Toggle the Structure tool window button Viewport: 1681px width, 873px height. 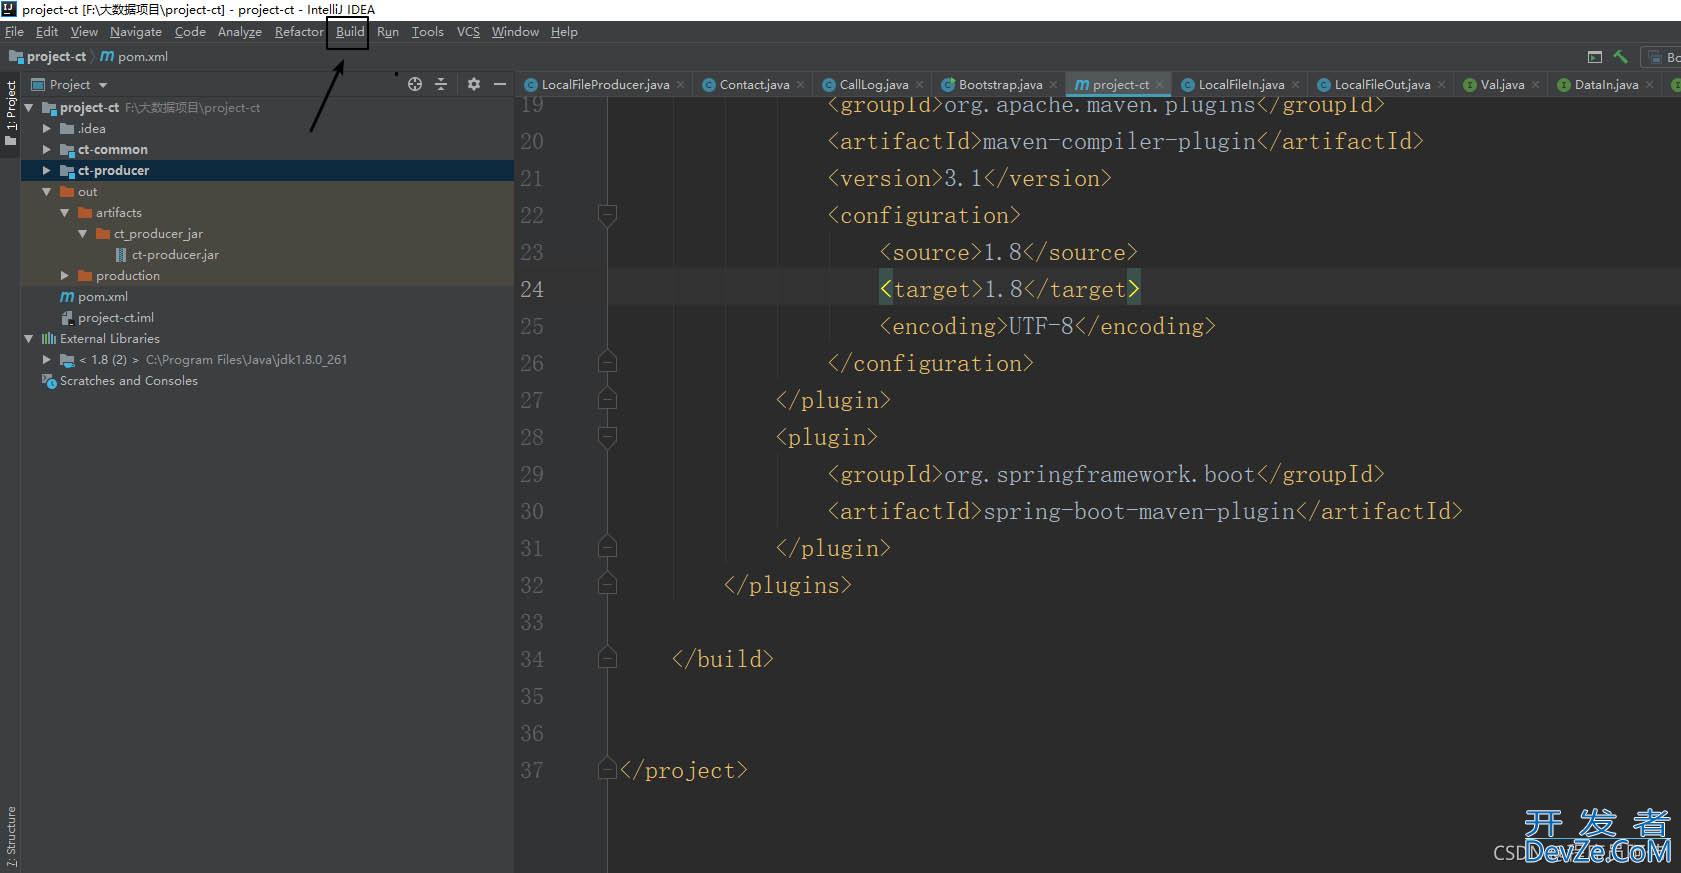tap(10, 836)
